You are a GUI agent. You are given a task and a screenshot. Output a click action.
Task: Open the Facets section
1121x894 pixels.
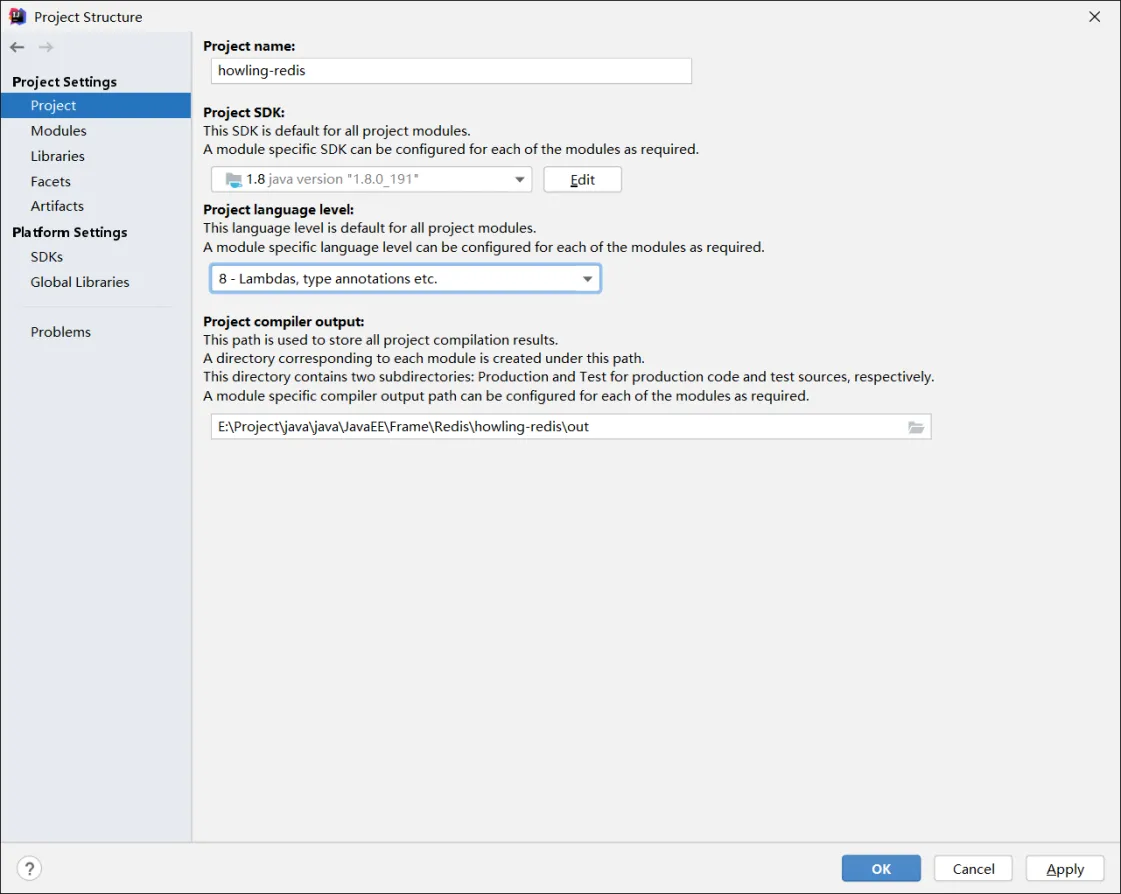click(x=50, y=181)
